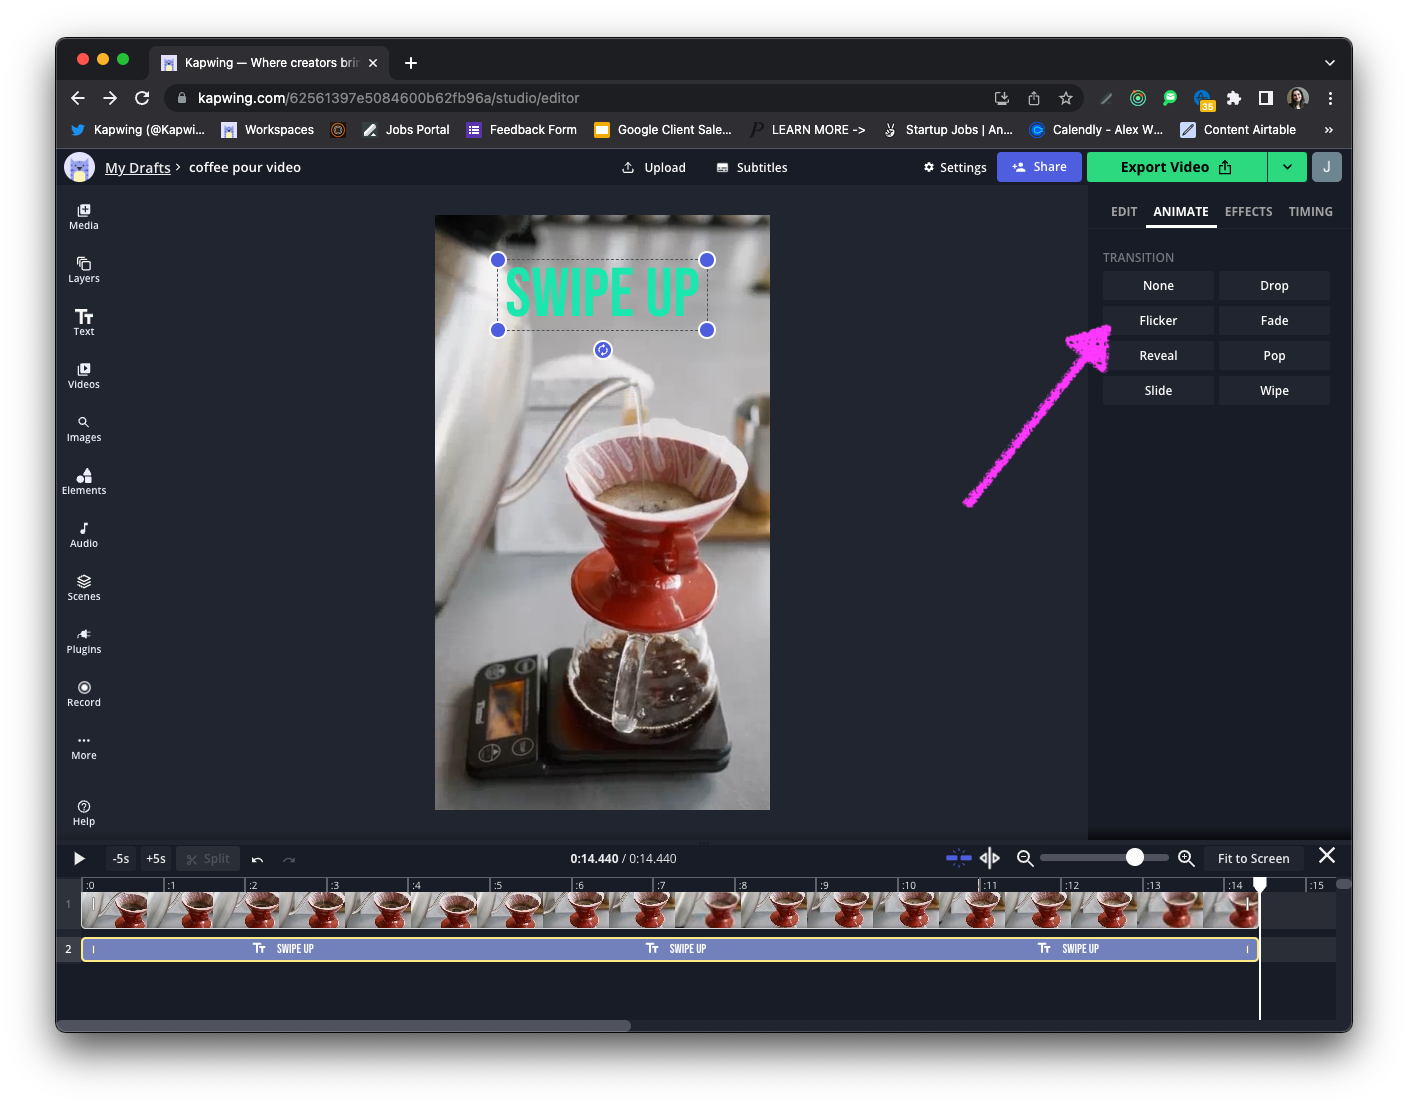Click the Record icon in sidebar

(x=84, y=693)
